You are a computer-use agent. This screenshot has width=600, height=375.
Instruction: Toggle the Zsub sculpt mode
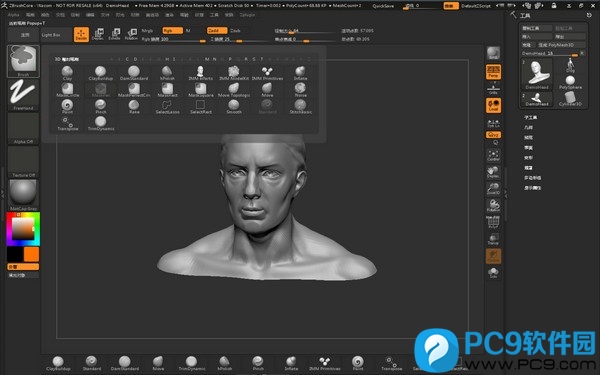235,31
